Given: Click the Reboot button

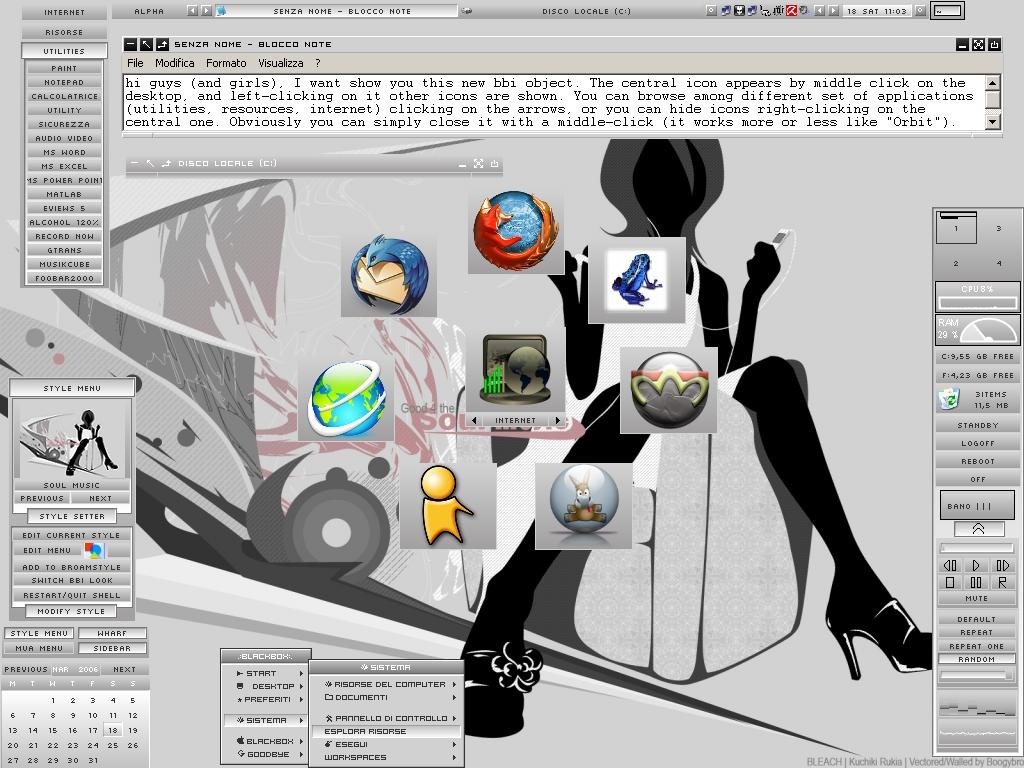Looking at the screenshot, I should 978,461.
